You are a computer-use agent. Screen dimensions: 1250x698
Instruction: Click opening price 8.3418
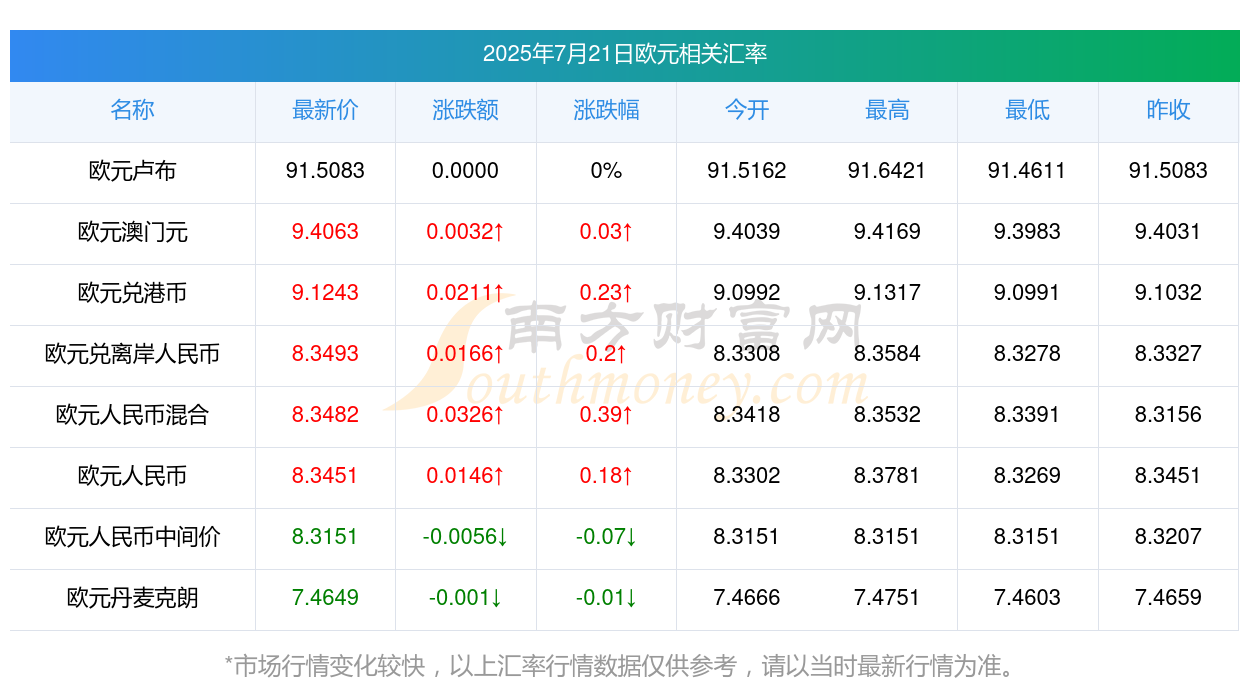(x=747, y=415)
